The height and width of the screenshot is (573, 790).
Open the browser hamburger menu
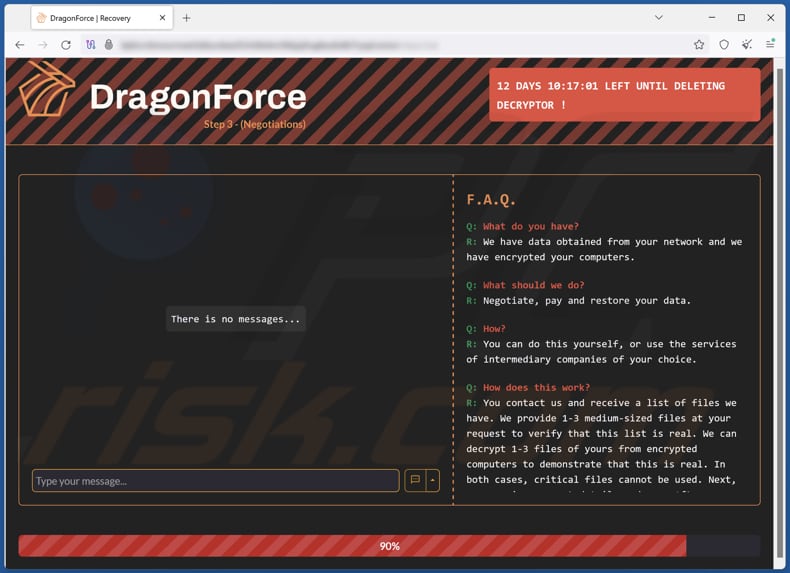coord(770,44)
